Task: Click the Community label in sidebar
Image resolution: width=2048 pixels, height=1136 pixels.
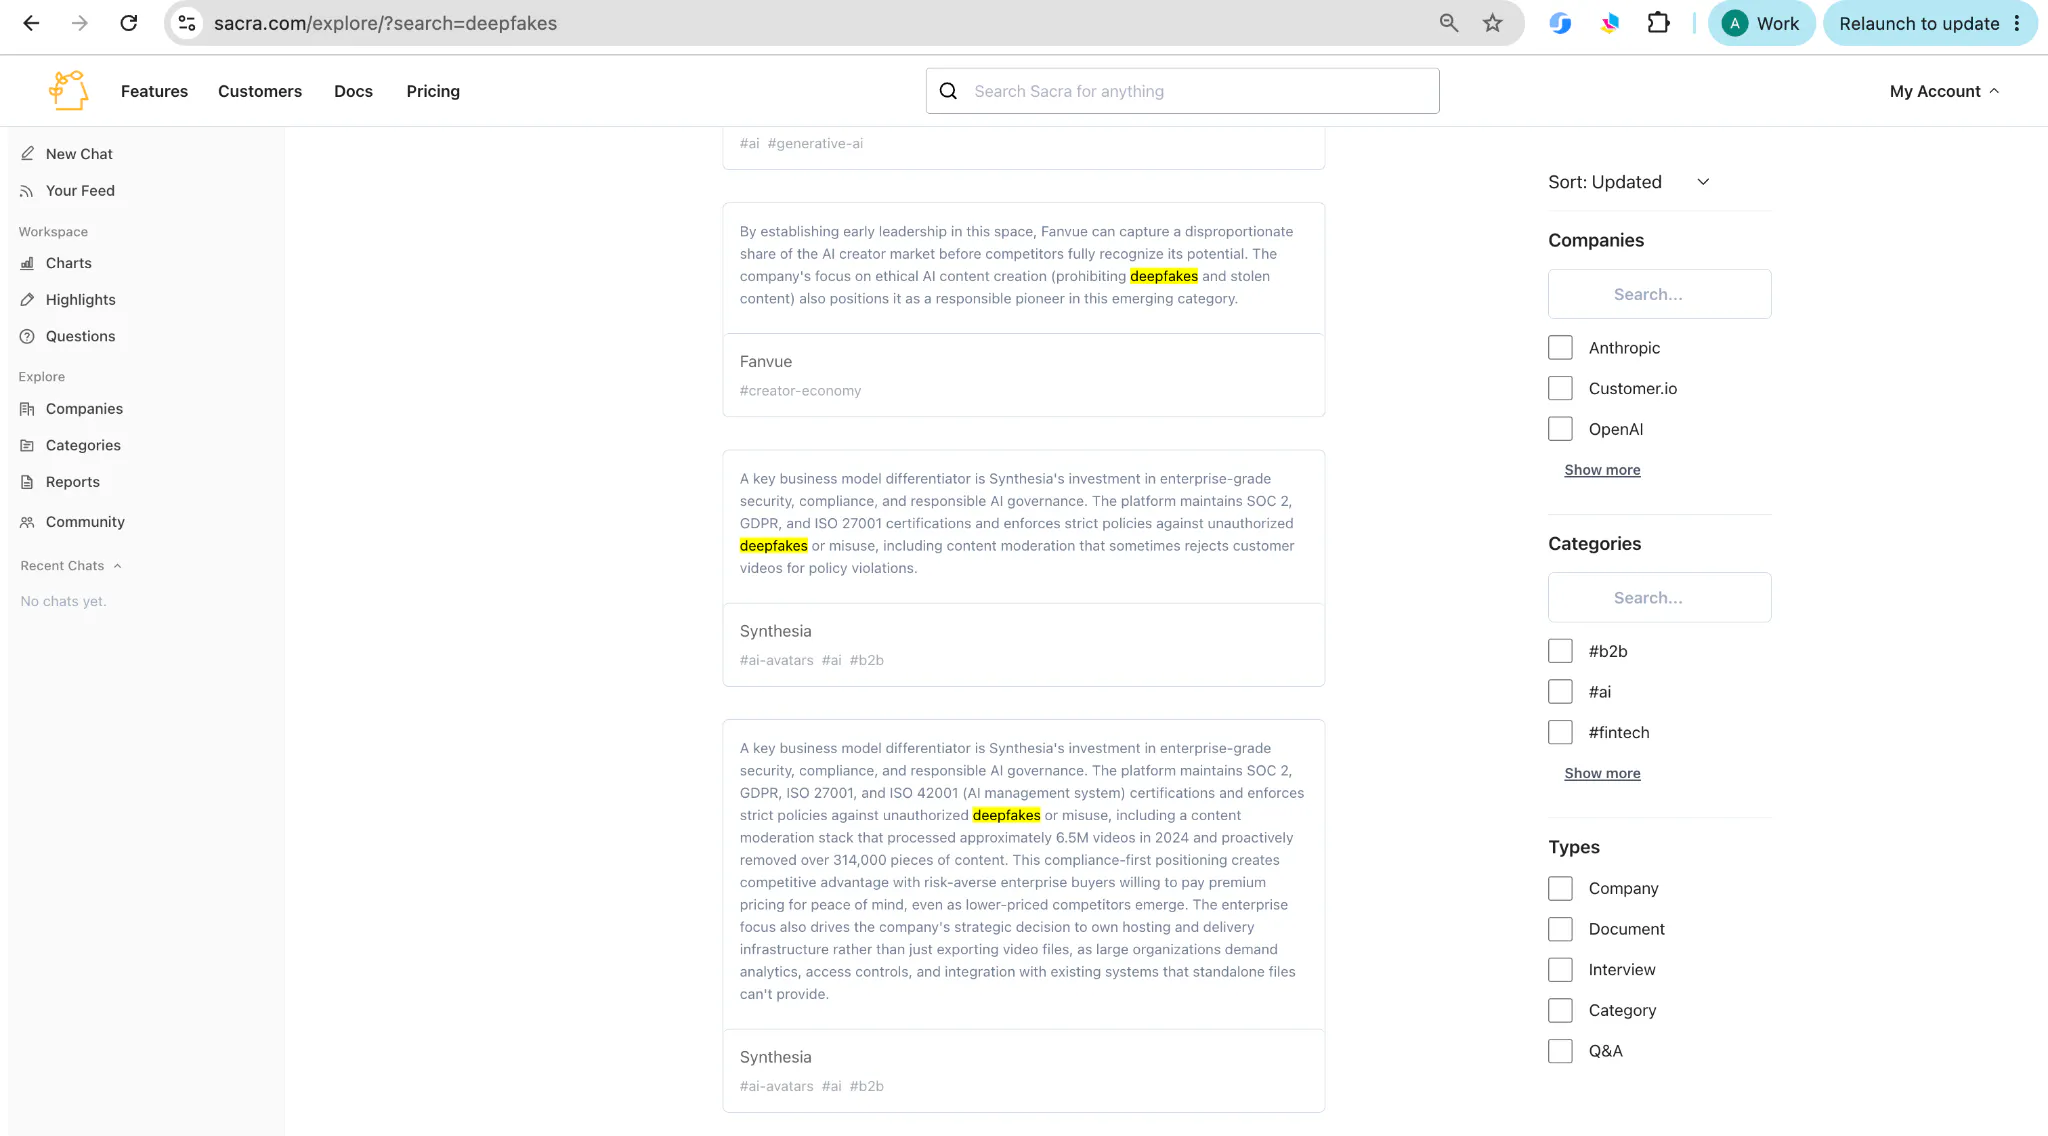Action: pyautogui.click(x=85, y=522)
